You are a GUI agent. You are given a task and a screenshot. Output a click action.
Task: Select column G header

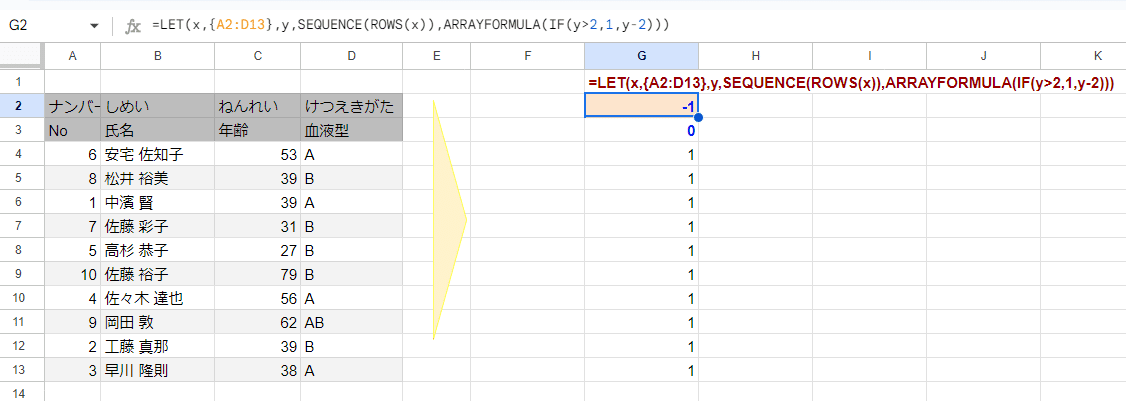[x=641, y=56]
